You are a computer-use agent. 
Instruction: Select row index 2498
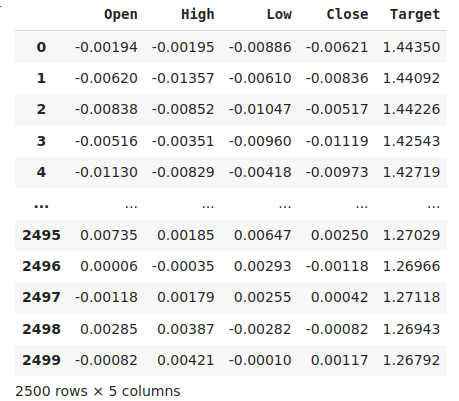pos(41,329)
